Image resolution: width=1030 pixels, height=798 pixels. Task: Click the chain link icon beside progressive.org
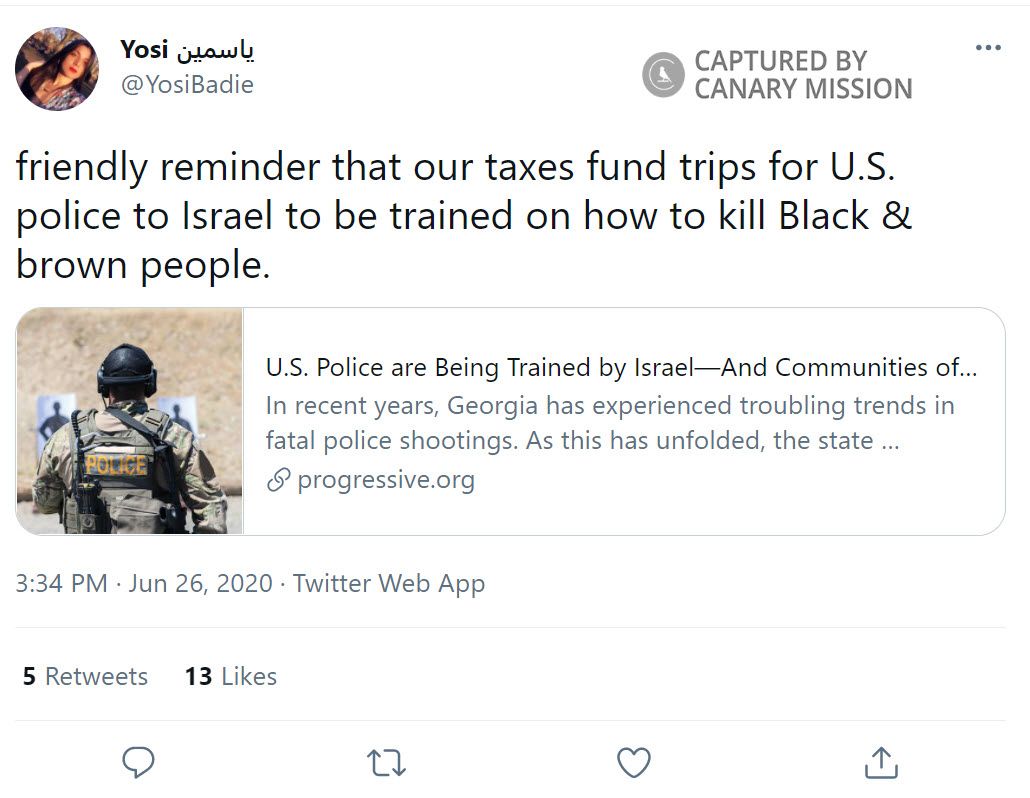click(278, 481)
